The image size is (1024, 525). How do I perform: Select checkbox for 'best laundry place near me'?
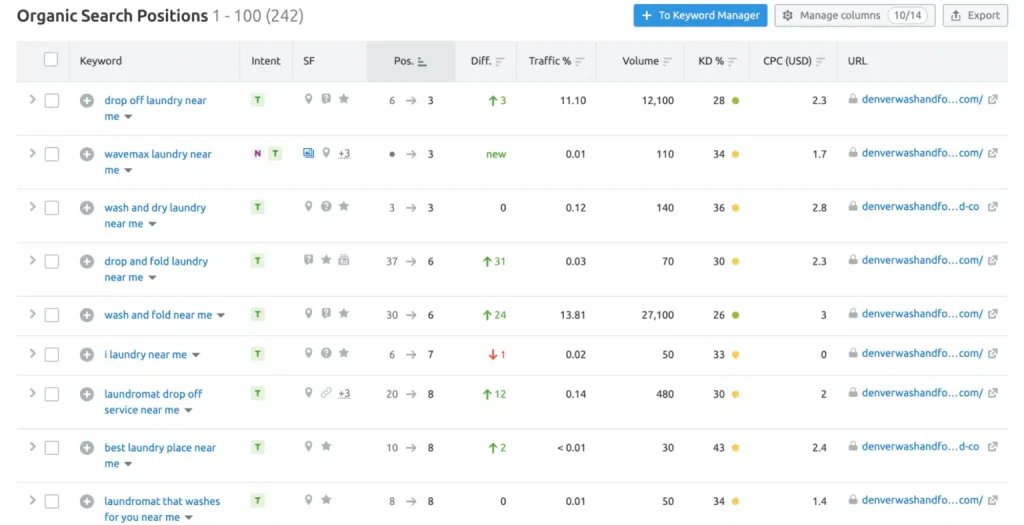[52, 448]
